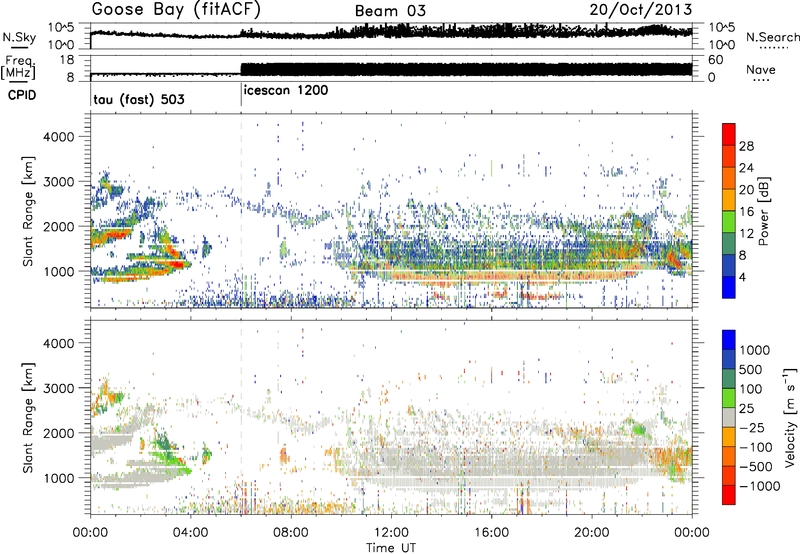Click the "12" tick on the power color bar
The width and height of the screenshot is (800, 554).
[x=746, y=234]
